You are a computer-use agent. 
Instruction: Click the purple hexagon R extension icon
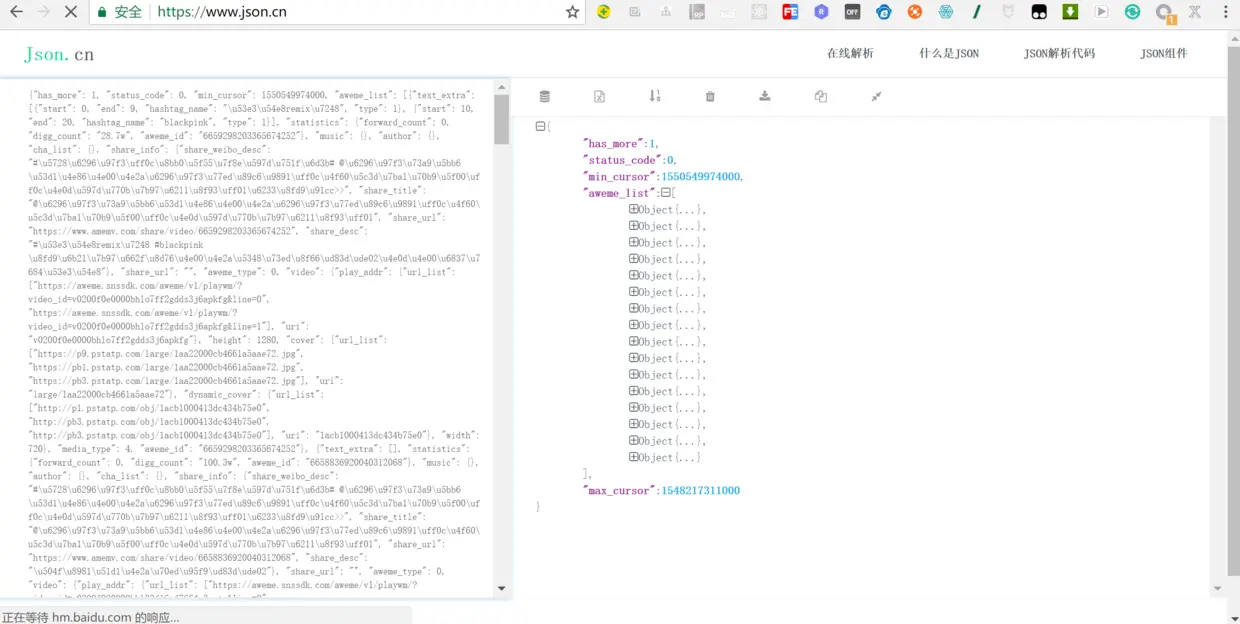[x=821, y=12]
